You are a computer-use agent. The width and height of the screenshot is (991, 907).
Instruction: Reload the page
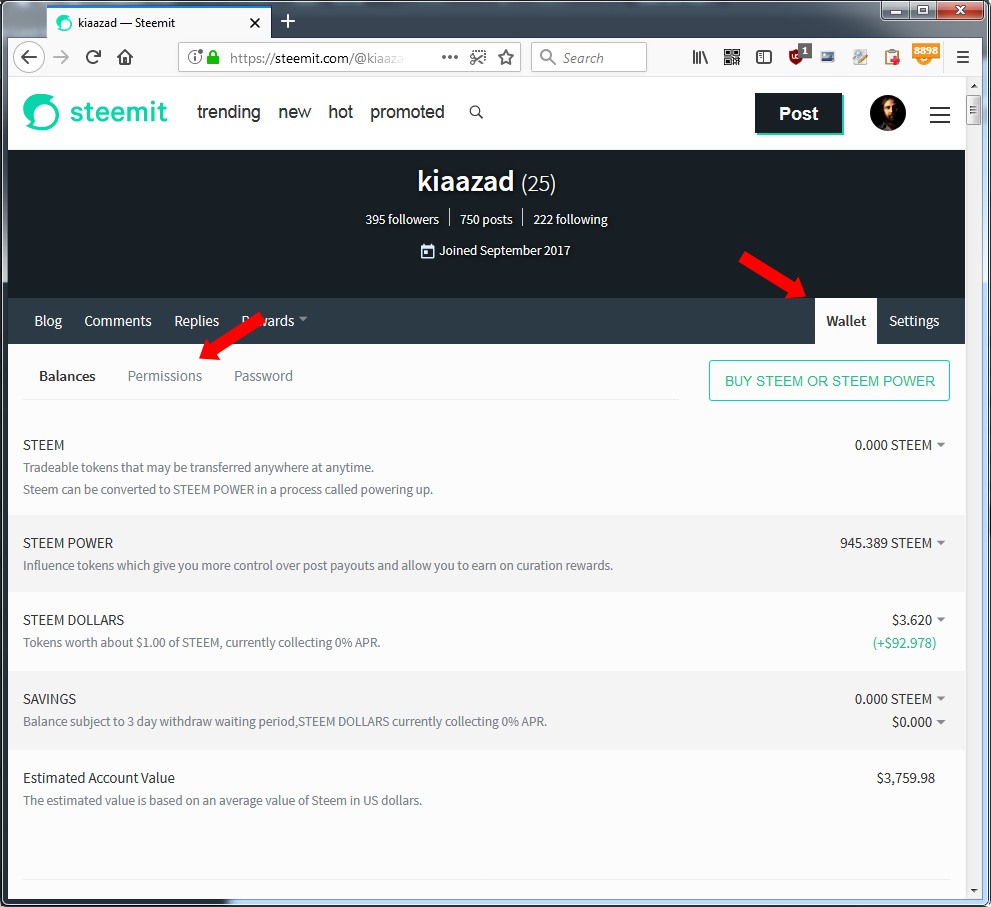pyautogui.click(x=94, y=58)
